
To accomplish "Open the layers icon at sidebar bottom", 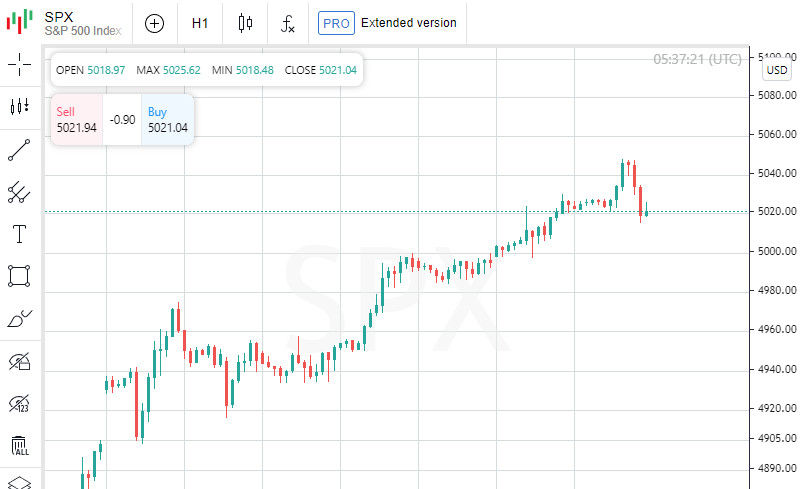I will click(19, 482).
